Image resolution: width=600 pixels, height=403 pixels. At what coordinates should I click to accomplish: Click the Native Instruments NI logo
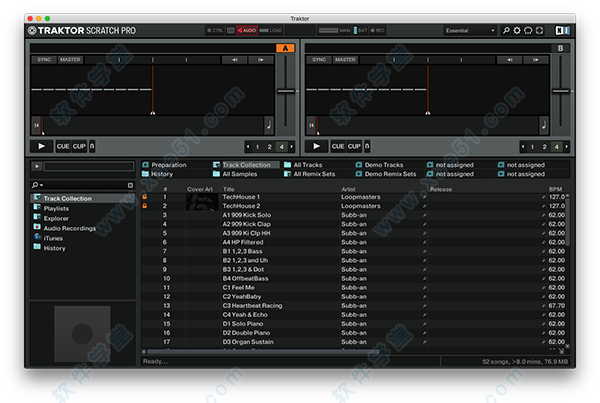562,30
